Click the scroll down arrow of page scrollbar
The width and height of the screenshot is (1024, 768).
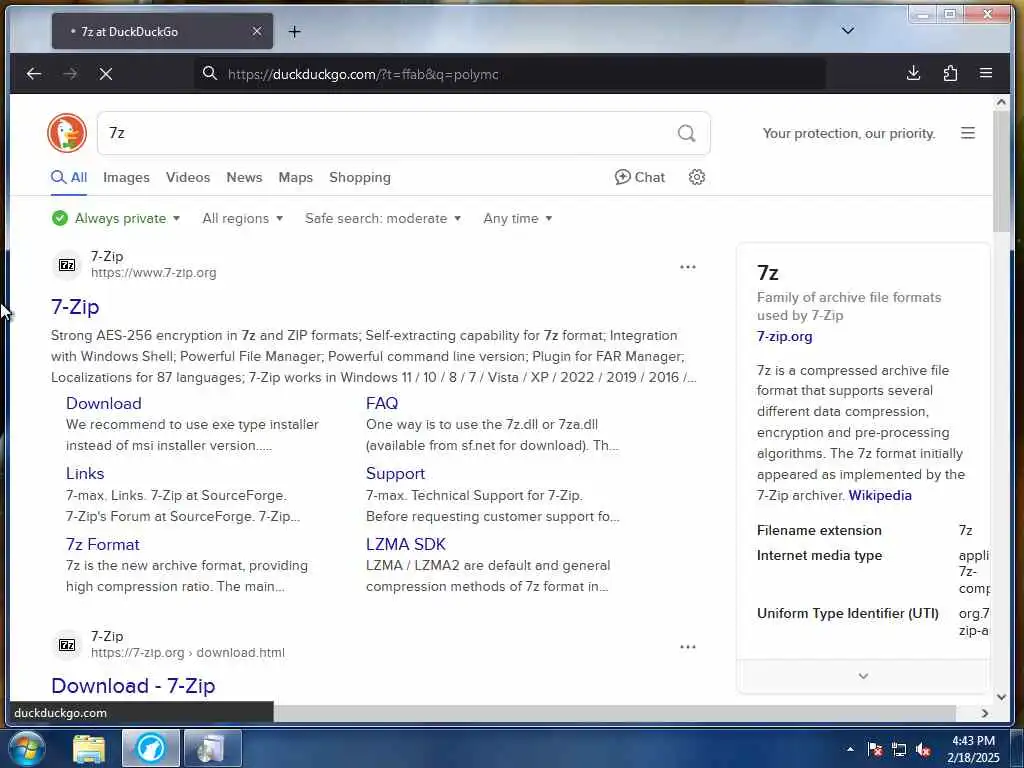pos(1001,697)
